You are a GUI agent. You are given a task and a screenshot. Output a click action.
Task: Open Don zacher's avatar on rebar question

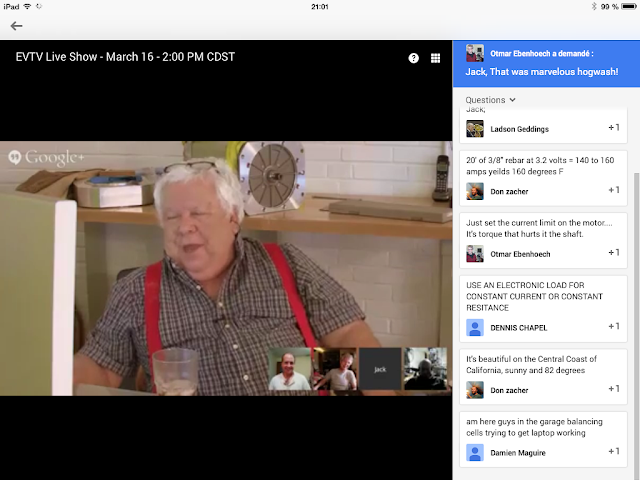475,191
